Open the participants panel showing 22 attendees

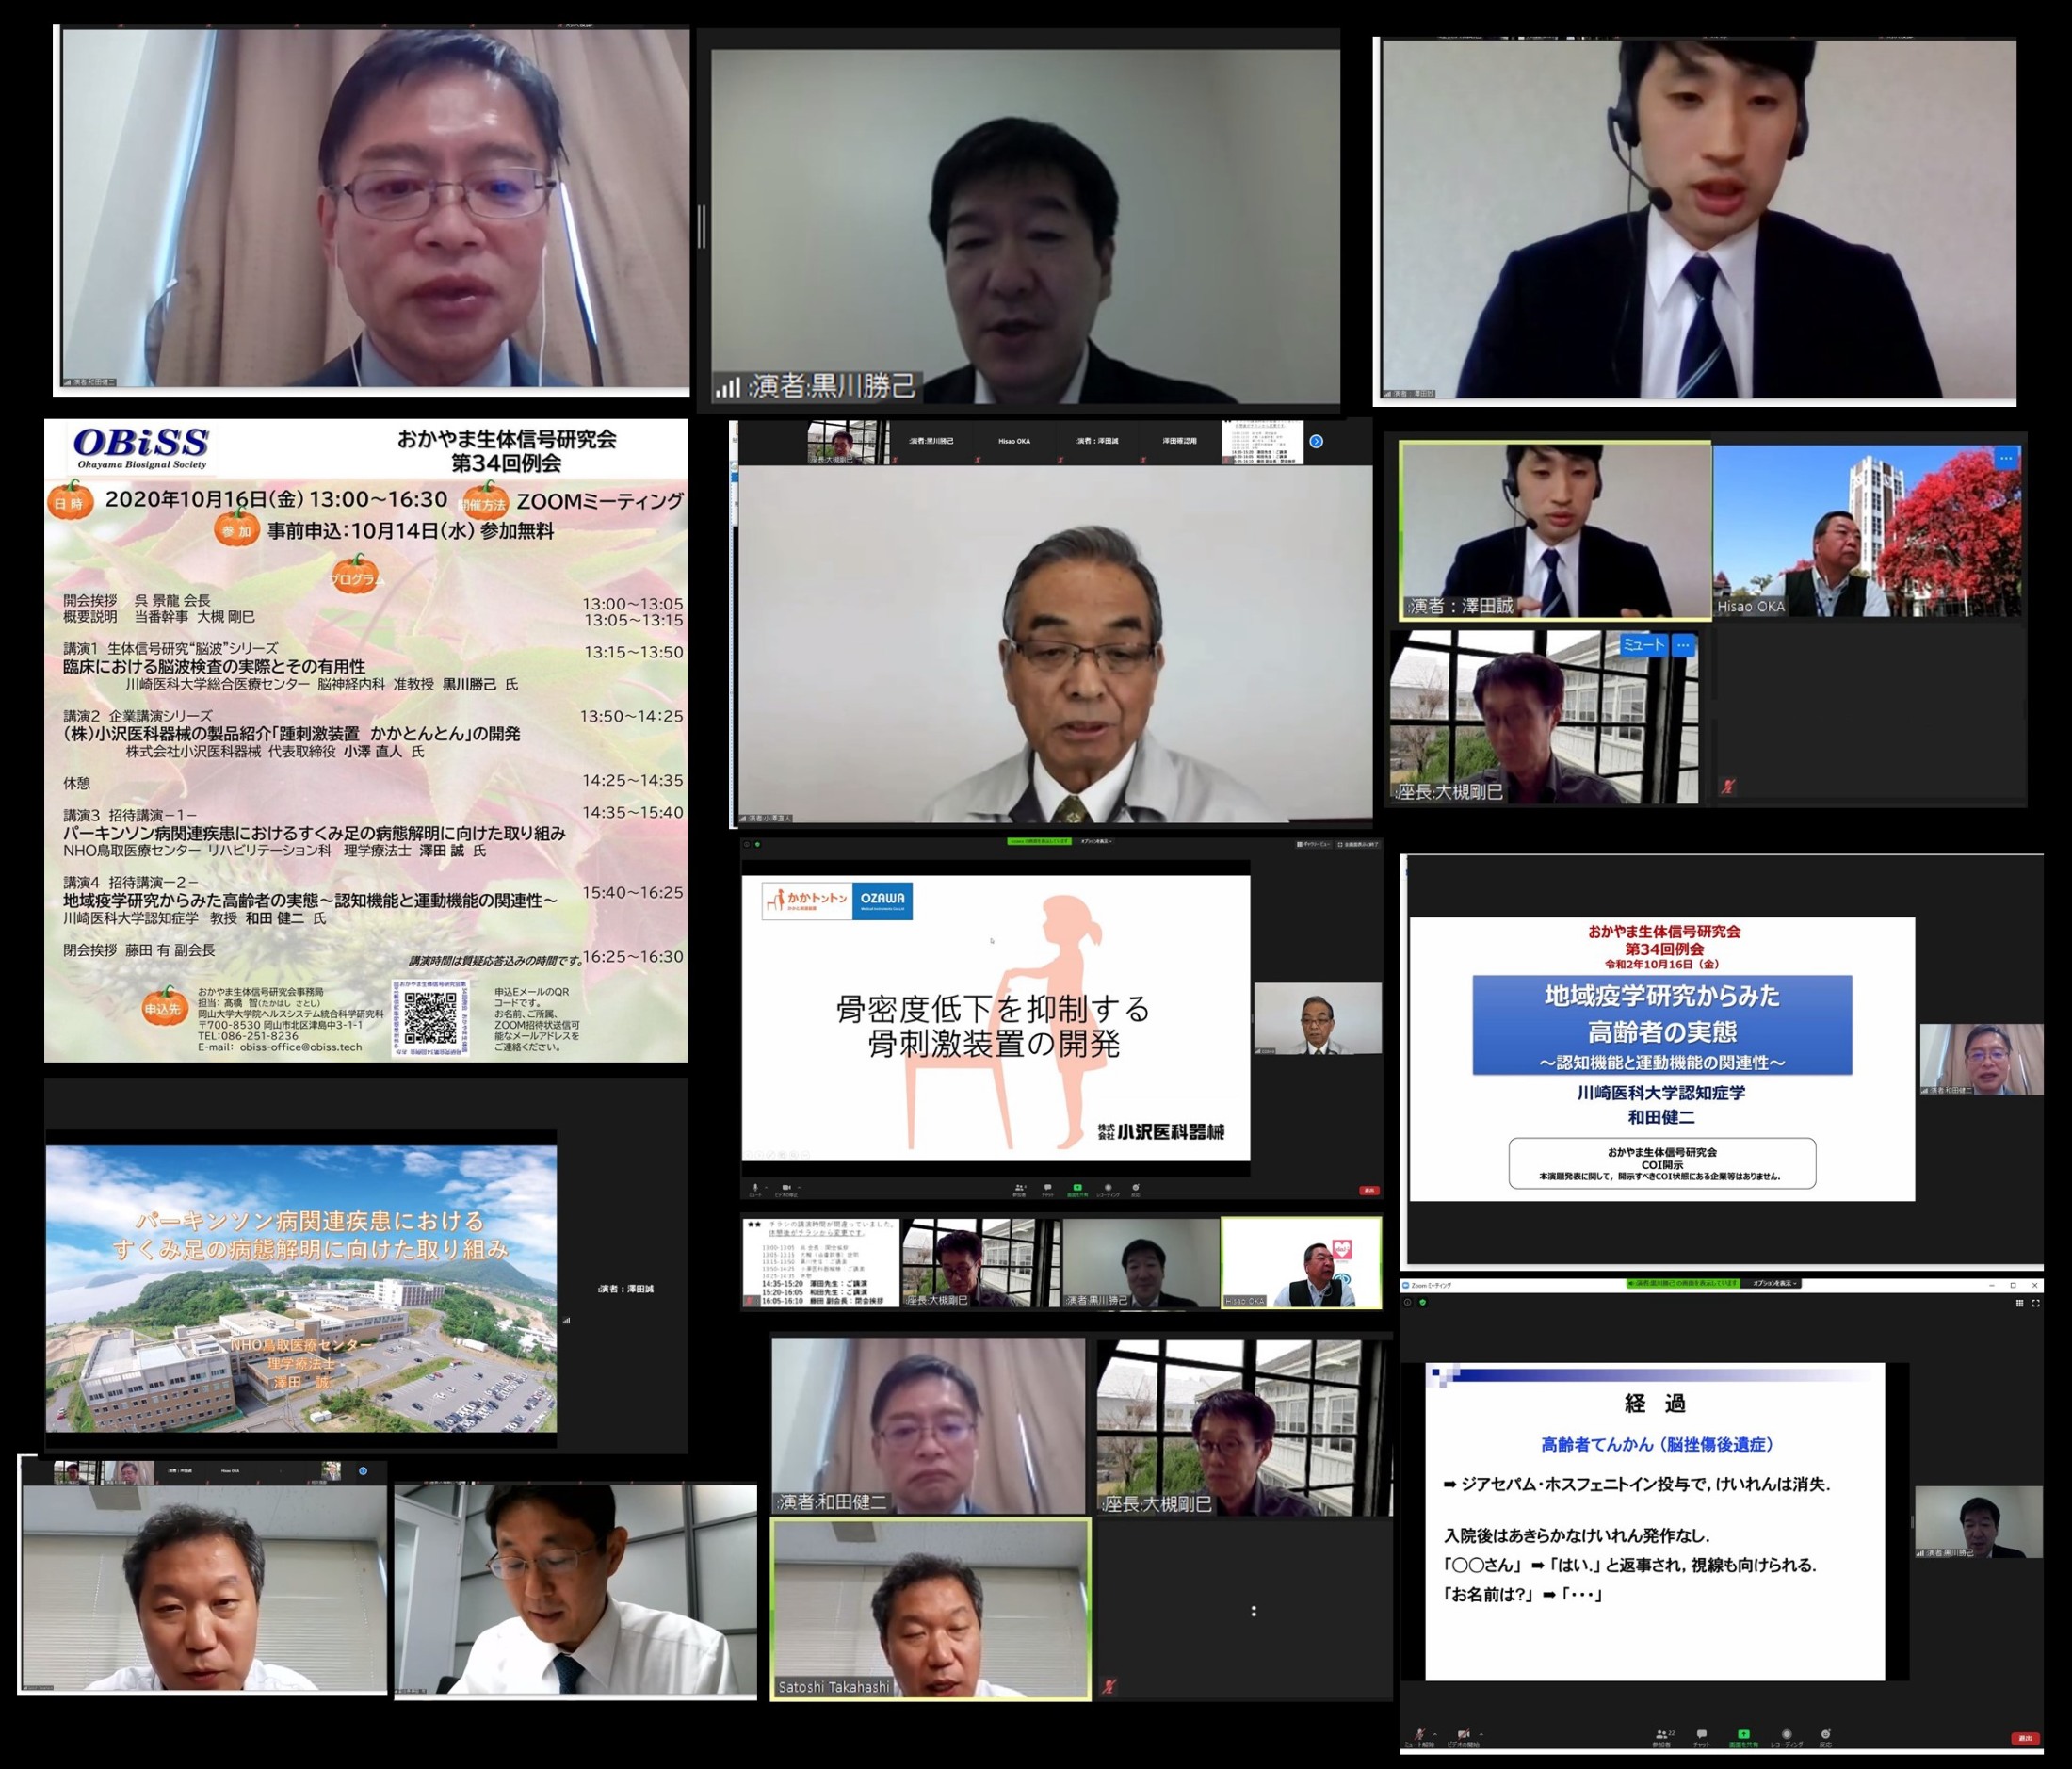pyautogui.click(x=1662, y=1735)
